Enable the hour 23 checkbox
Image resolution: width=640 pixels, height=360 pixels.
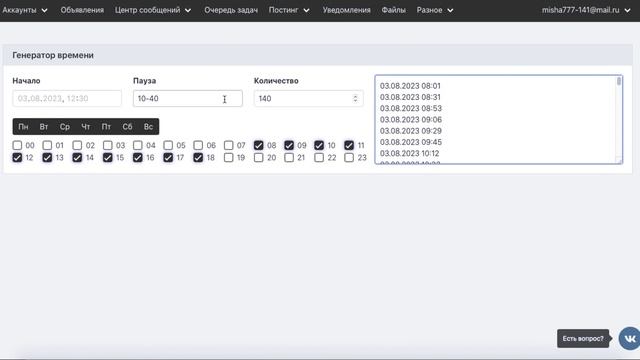[349, 158]
